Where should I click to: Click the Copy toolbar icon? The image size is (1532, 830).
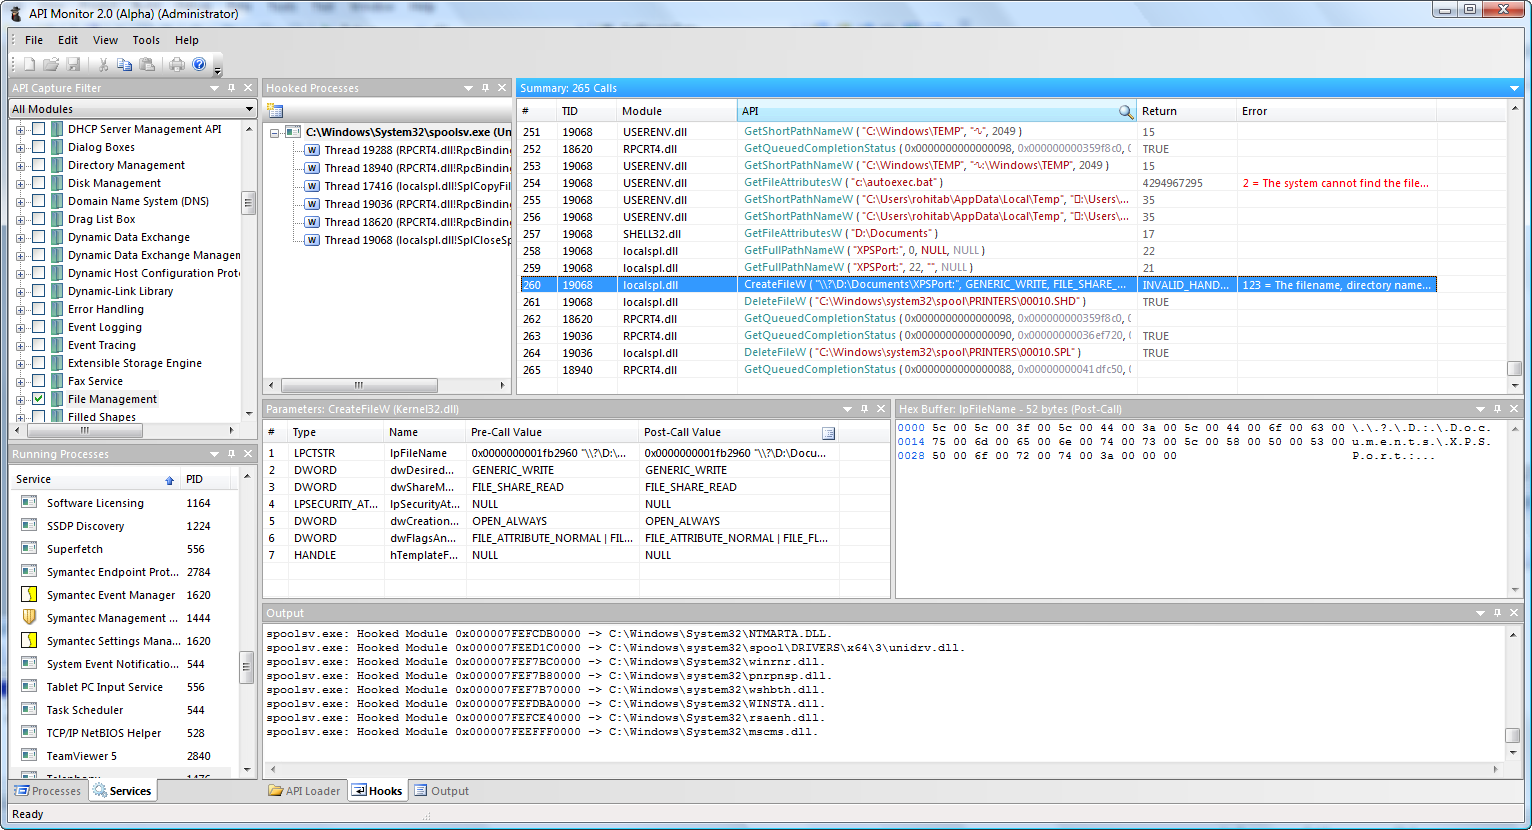pyautogui.click(x=124, y=64)
